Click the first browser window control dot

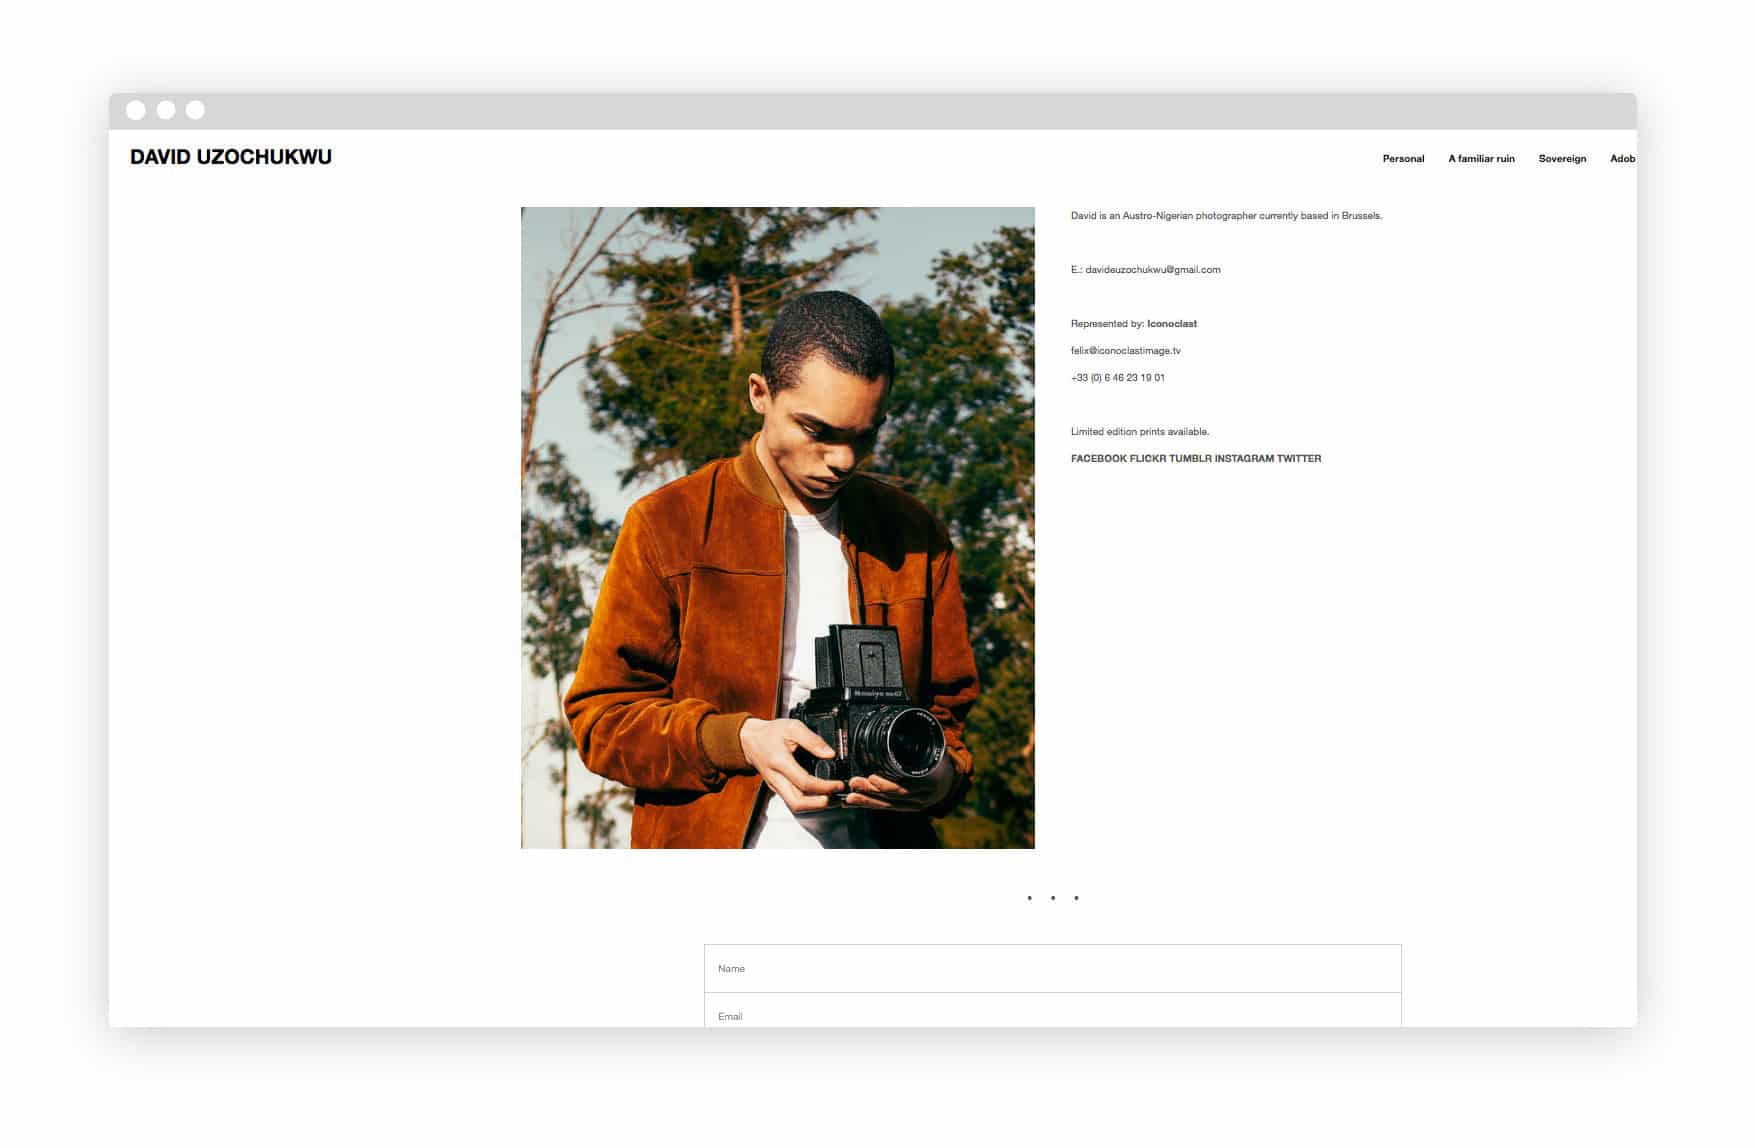(x=136, y=110)
